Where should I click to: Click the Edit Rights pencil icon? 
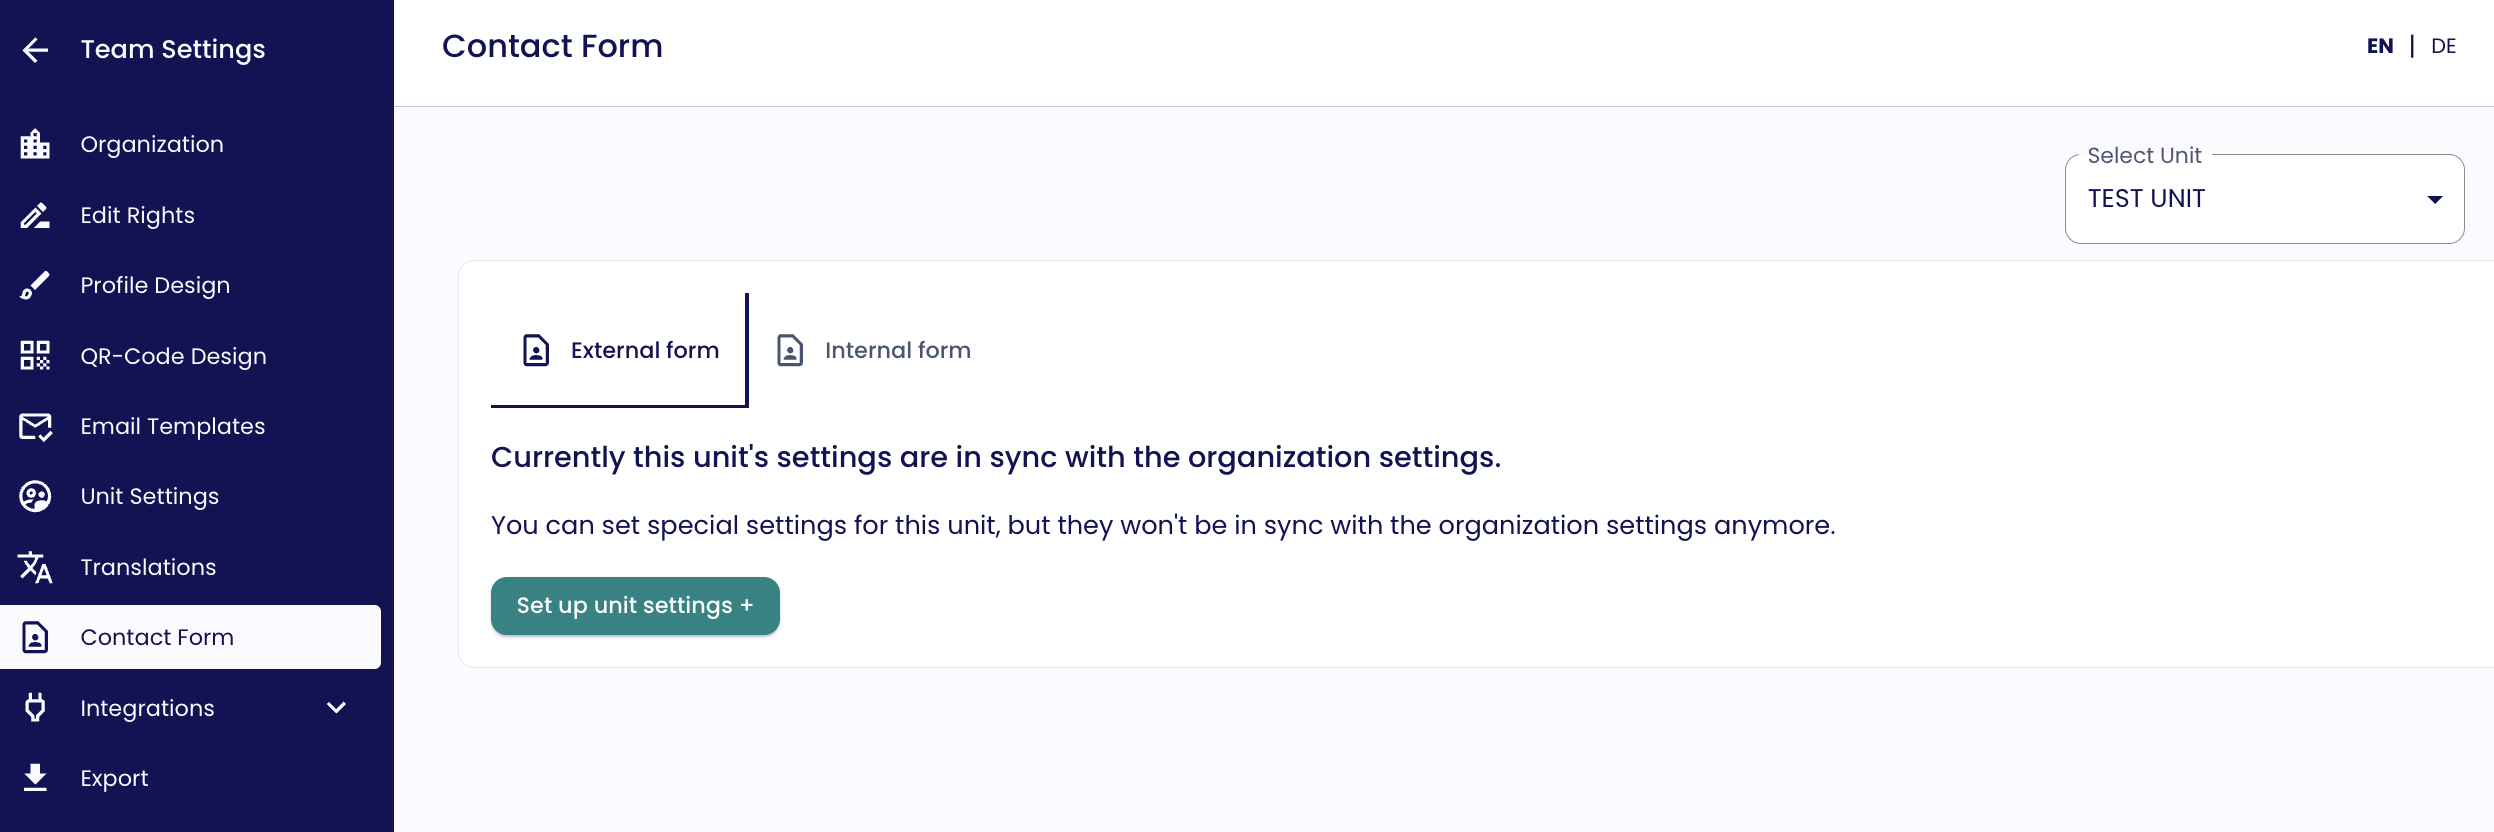click(35, 215)
